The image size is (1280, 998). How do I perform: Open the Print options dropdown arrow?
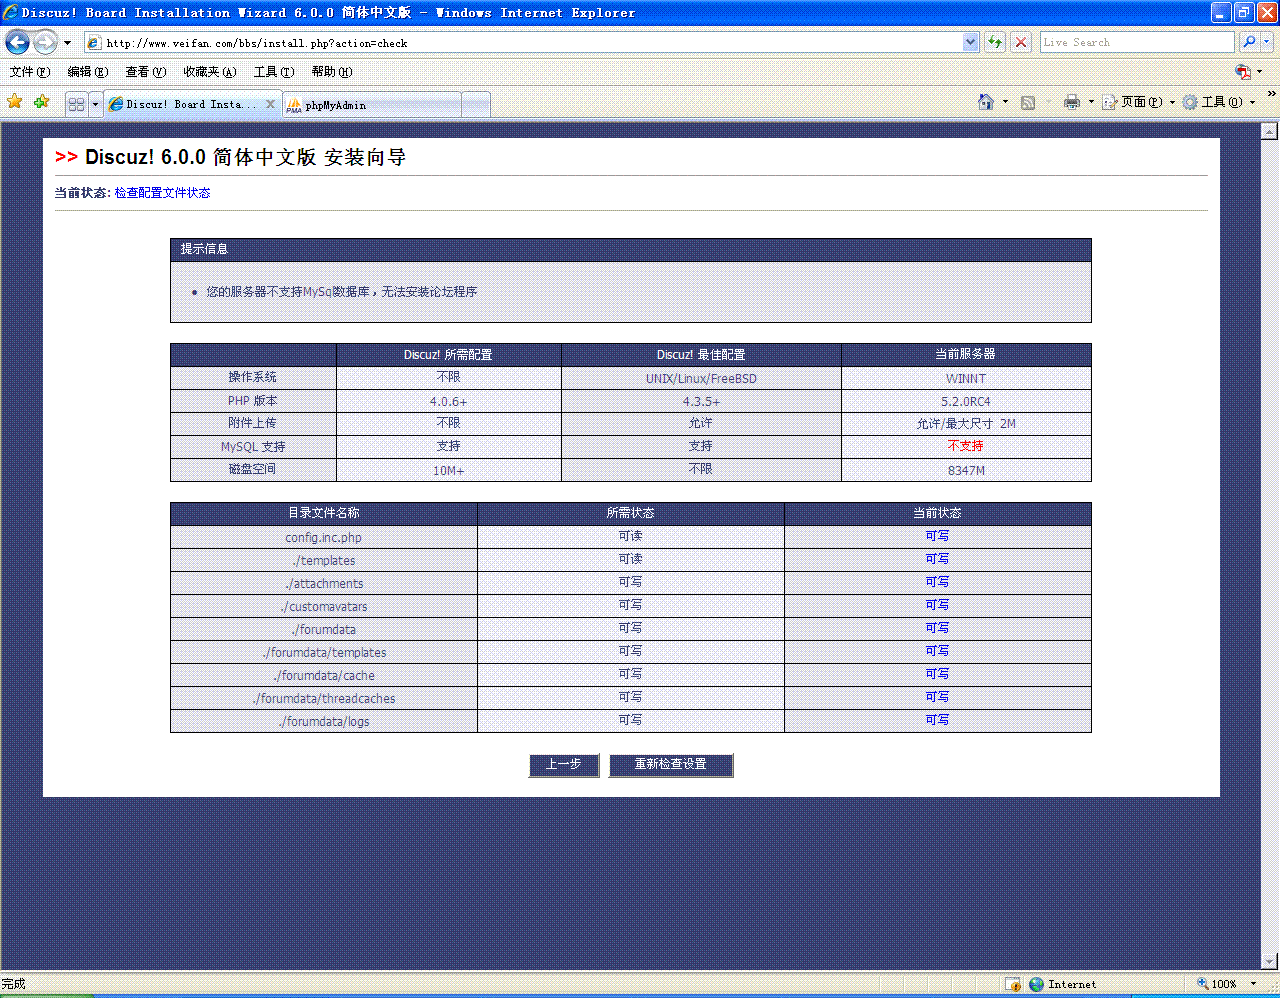pyautogui.click(x=1091, y=102)
